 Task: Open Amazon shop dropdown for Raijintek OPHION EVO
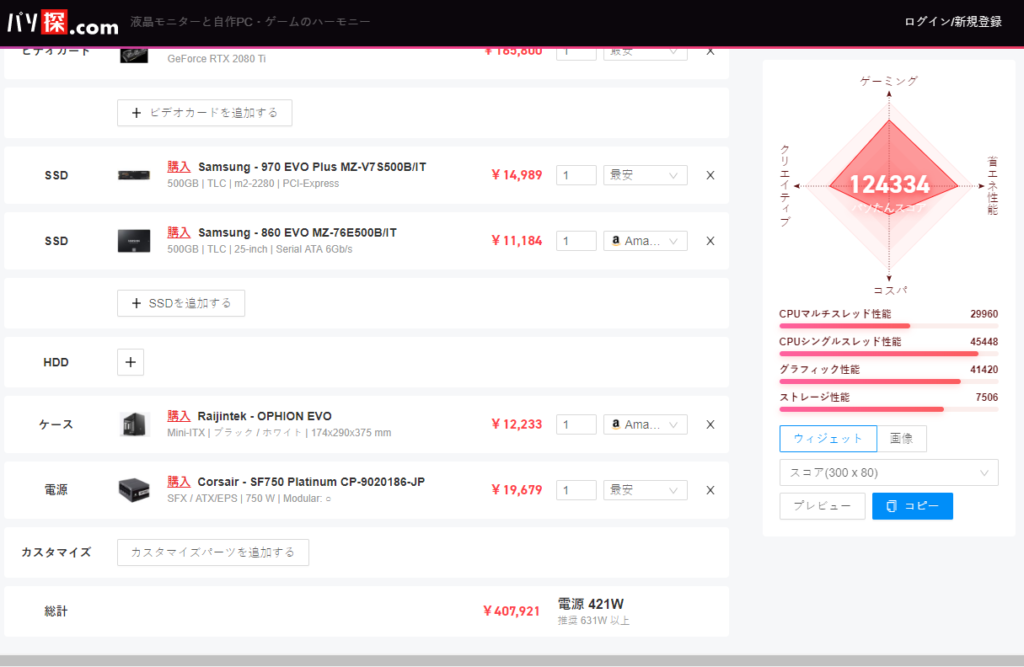645,425
